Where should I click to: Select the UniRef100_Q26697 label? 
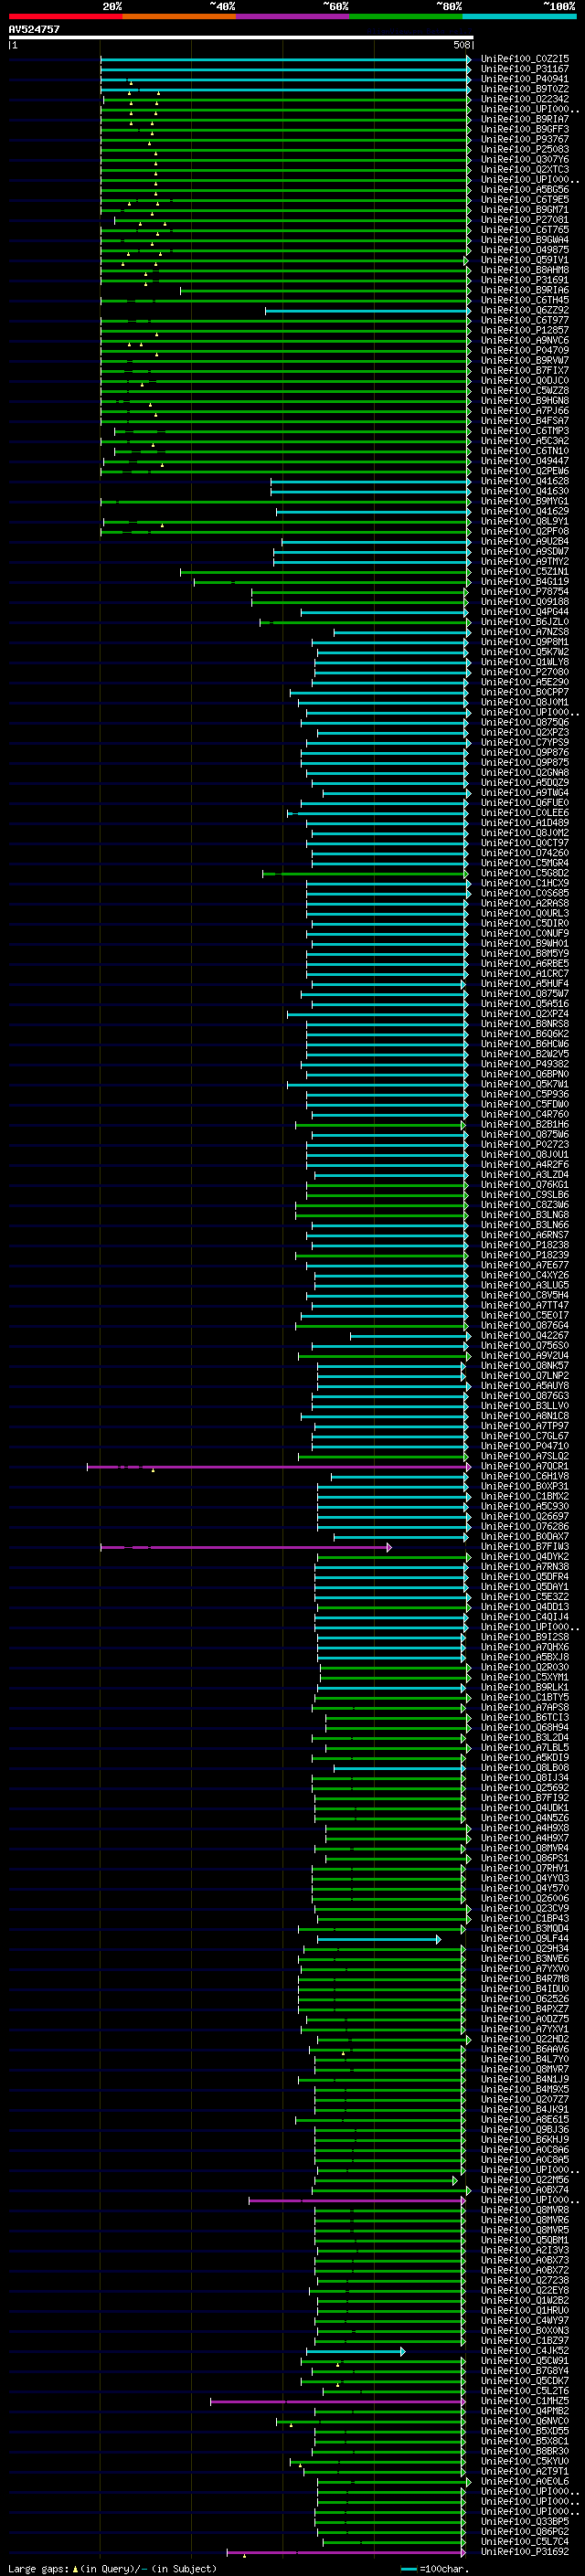(525, 1516)
